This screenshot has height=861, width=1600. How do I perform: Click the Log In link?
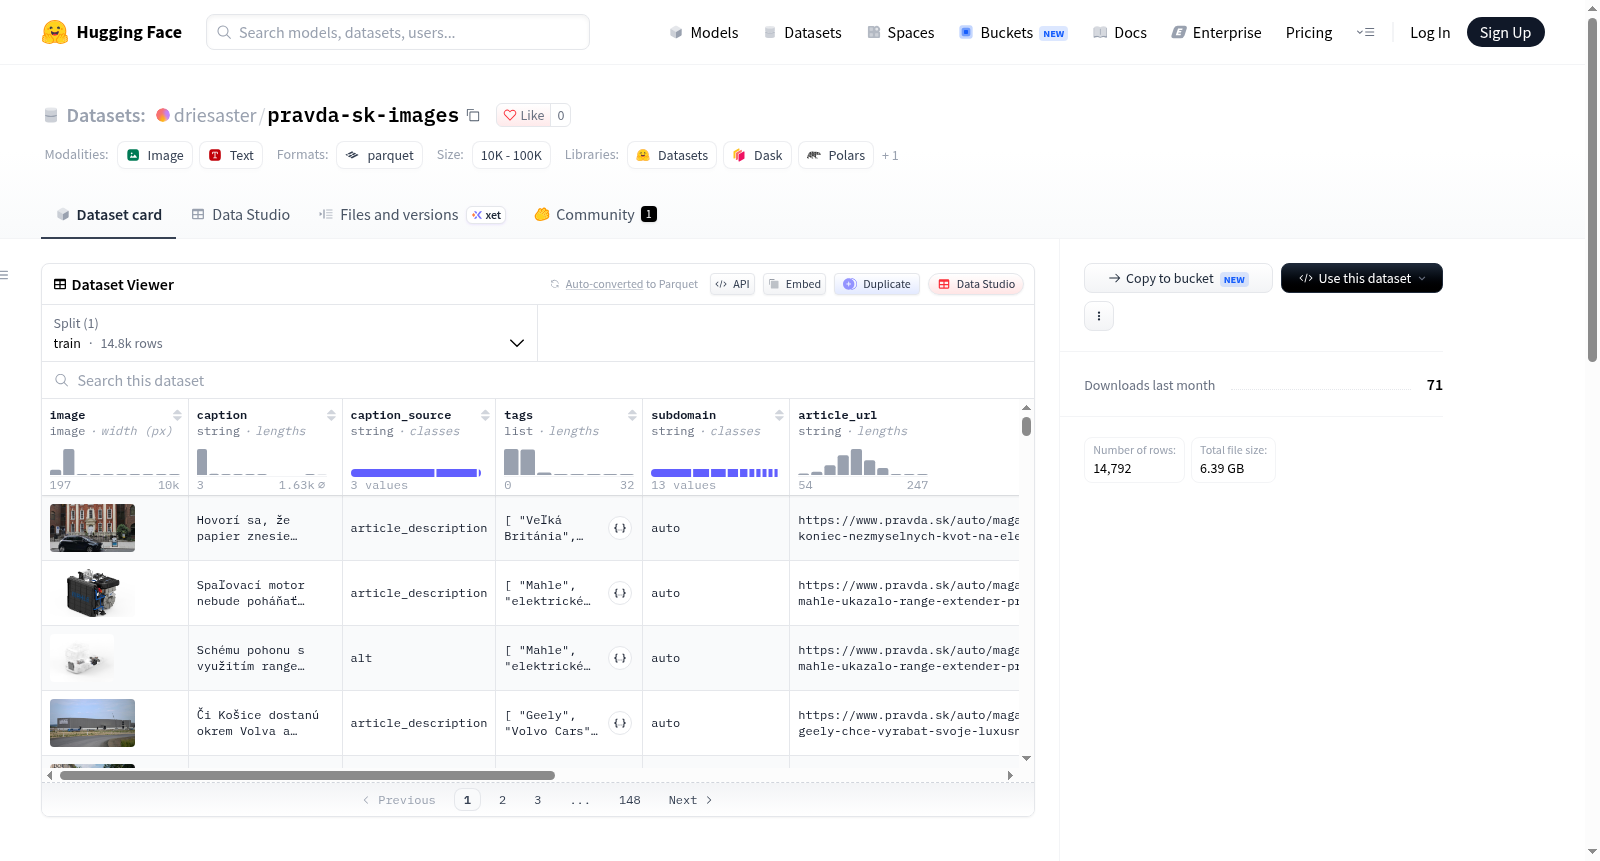pos(1430,33)
